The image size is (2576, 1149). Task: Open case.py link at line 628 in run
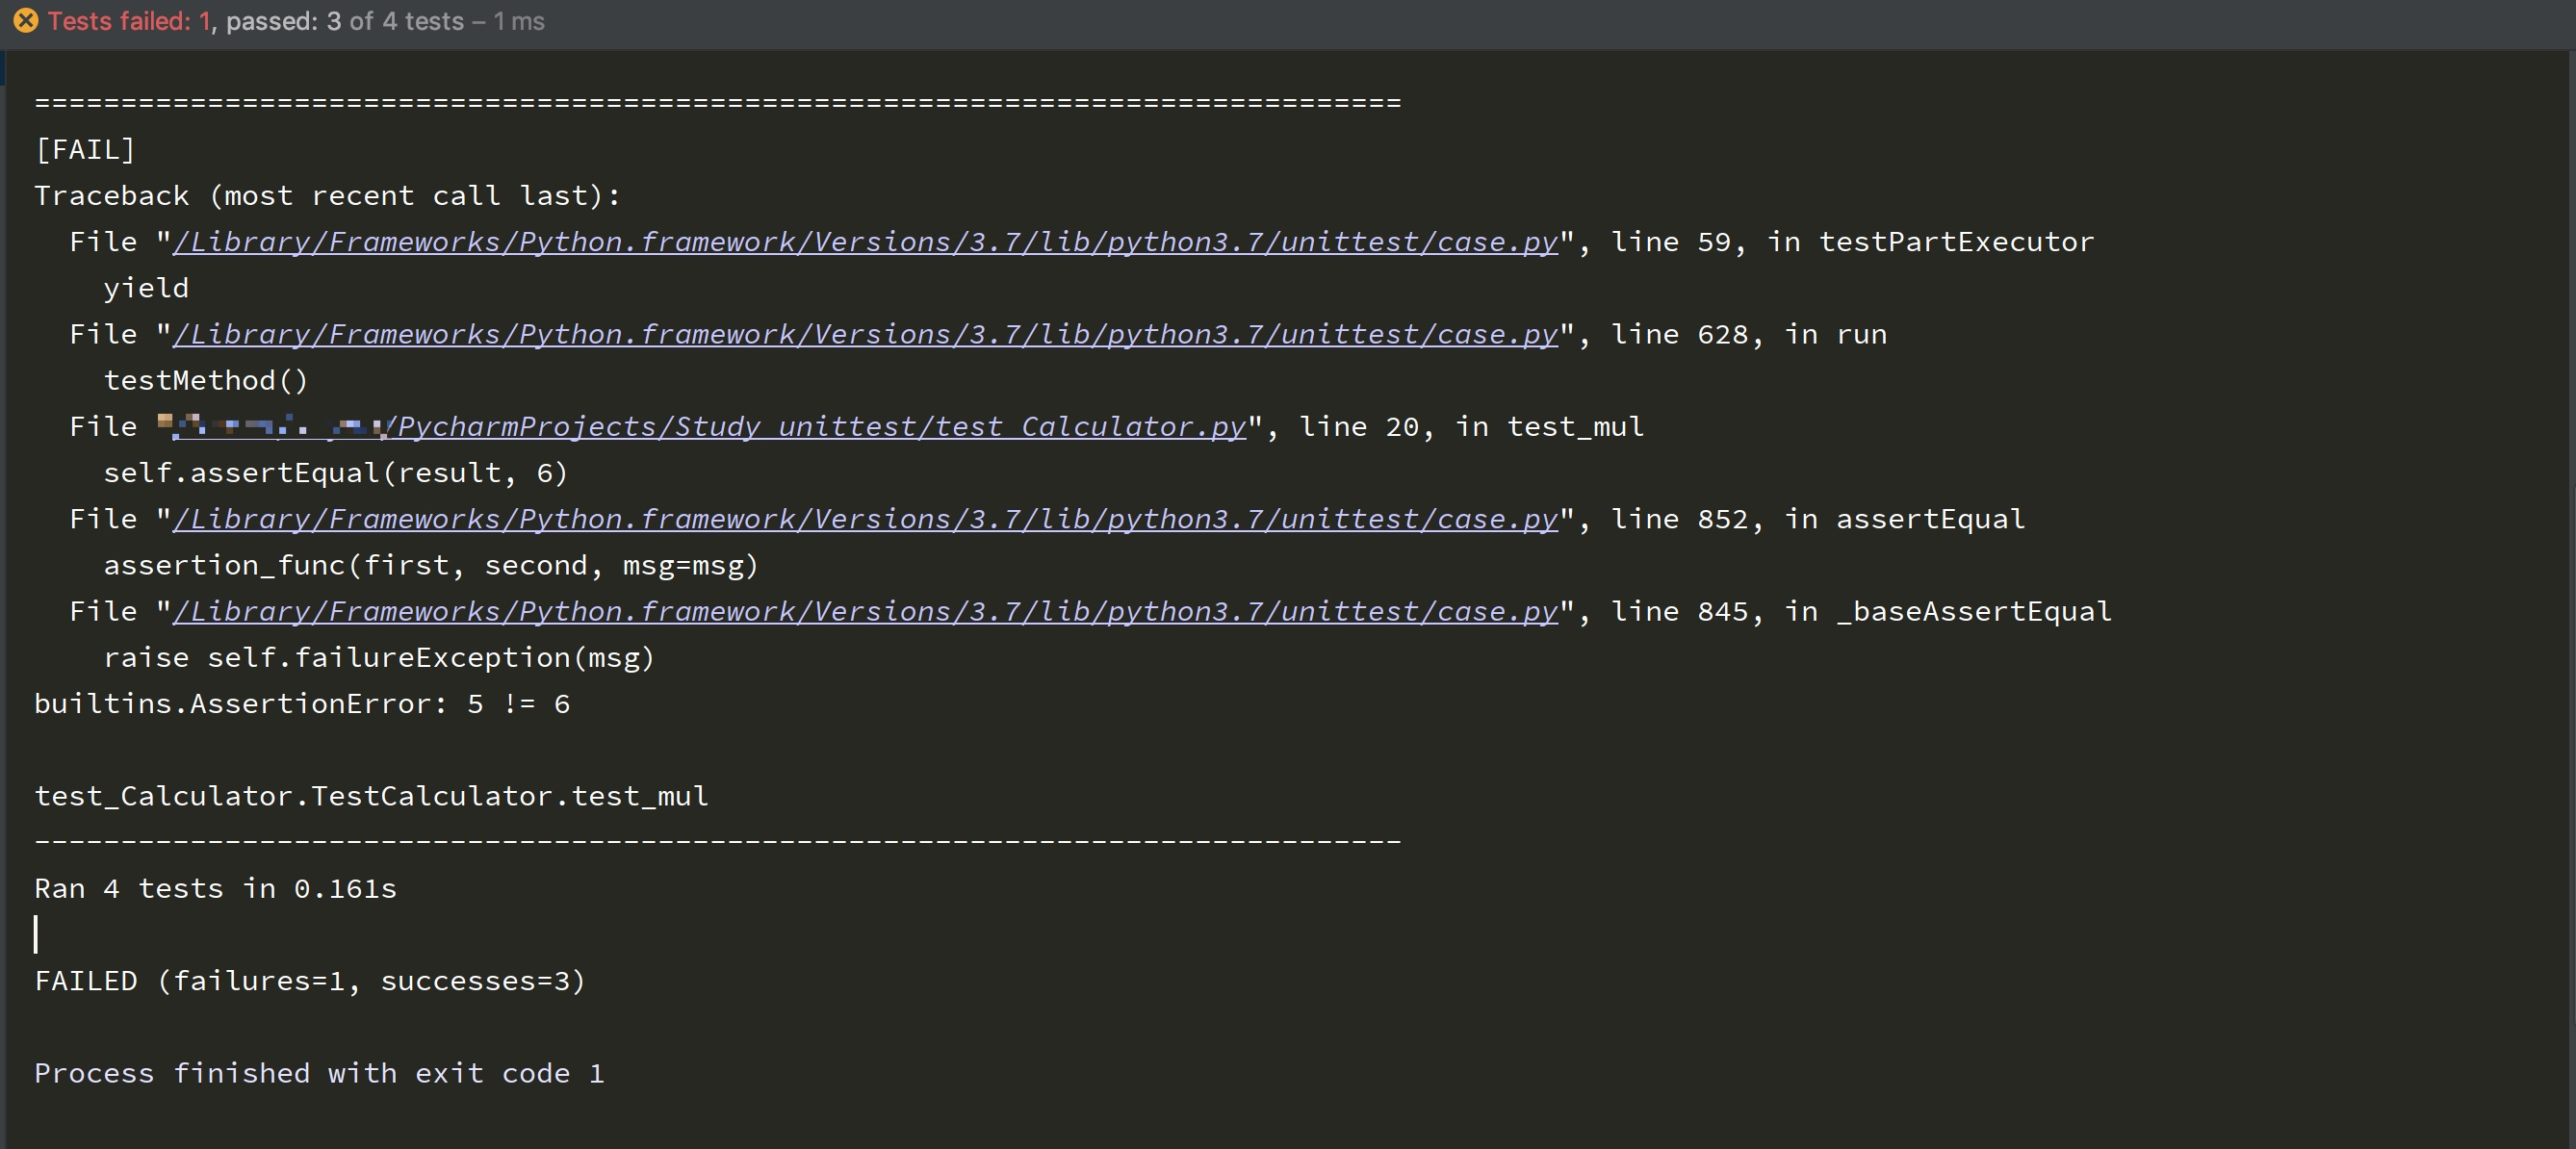pyautogui.click(x=865, y=334)
